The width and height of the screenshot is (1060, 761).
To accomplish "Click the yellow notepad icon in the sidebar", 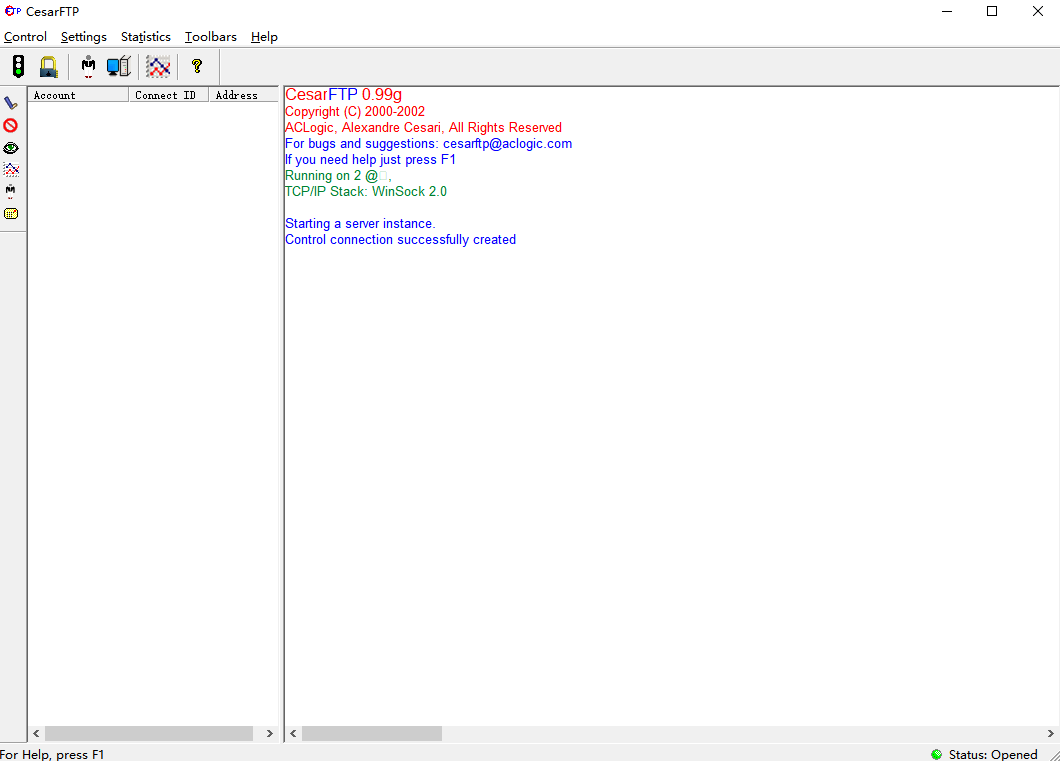I will point(11,213).
